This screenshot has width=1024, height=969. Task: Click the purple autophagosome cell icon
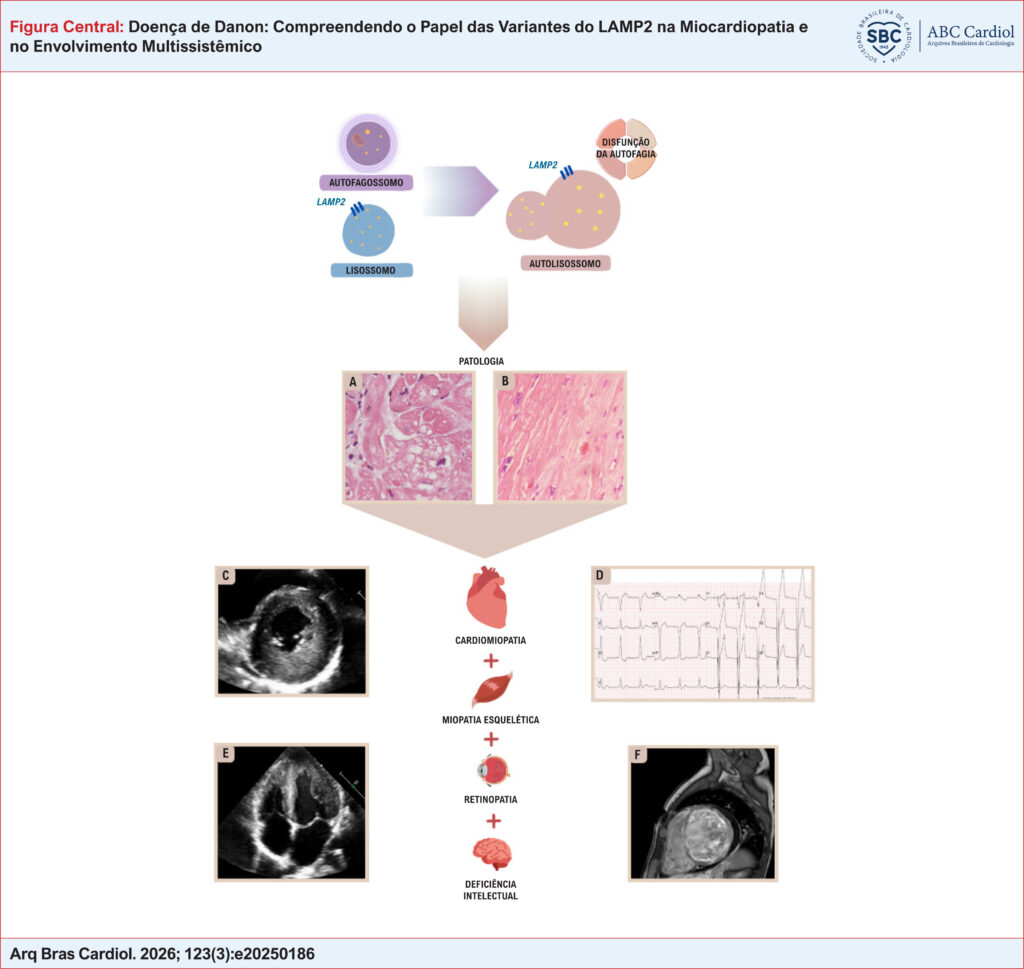(x=368, y=142)
